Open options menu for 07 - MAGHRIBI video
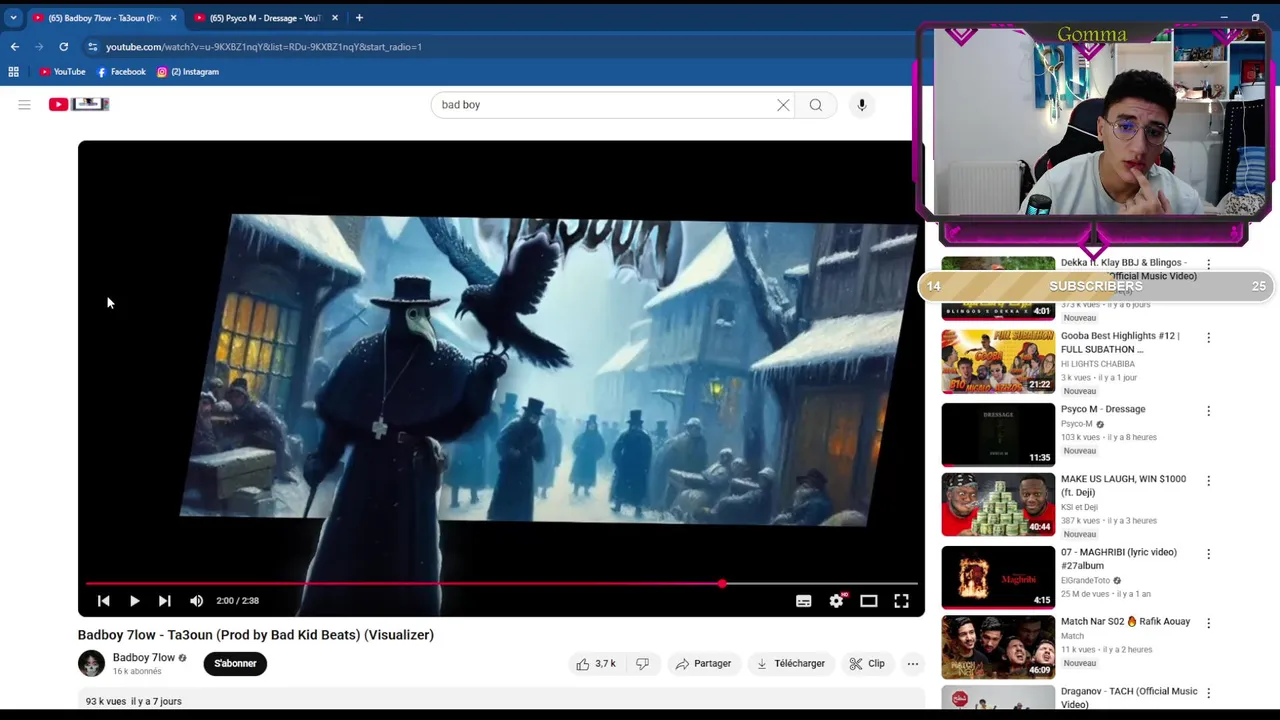Viewport: 1280px width, 720px height. click(1208, 554)
